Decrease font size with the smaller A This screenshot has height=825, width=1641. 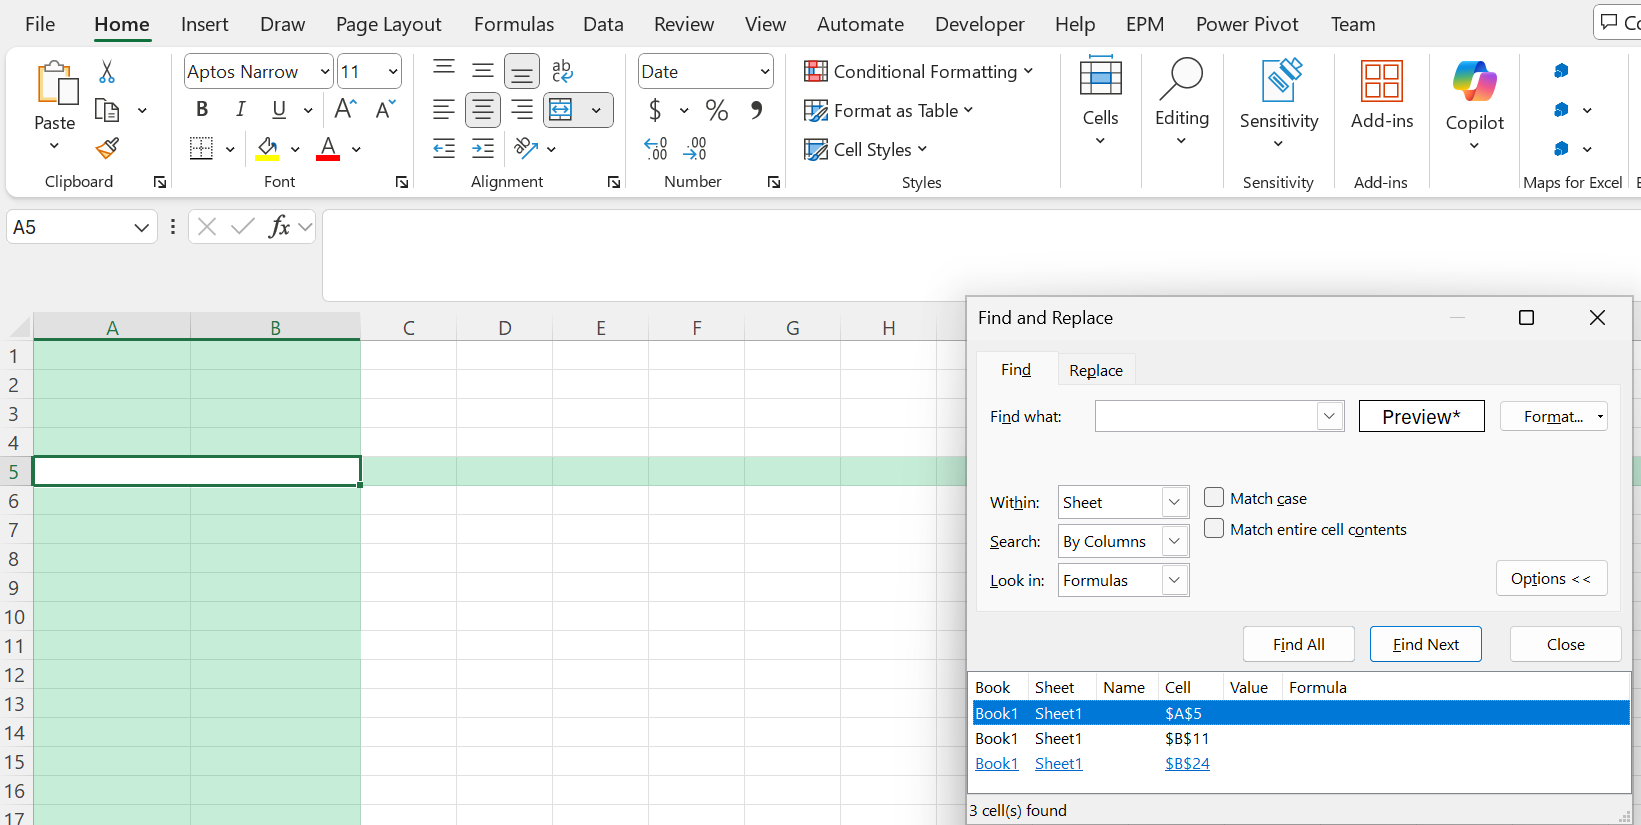386,110
